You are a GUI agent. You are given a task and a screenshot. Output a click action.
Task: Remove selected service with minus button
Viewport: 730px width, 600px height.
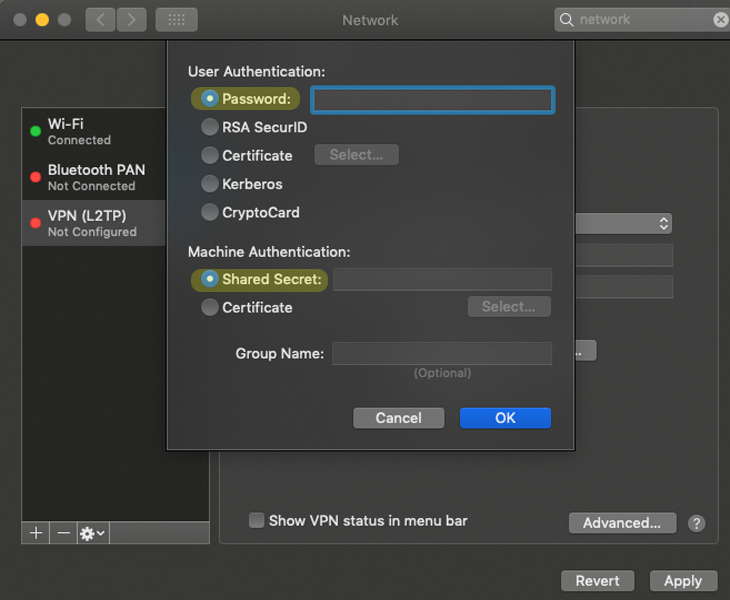pyautogui.click(x=63, y=533)
